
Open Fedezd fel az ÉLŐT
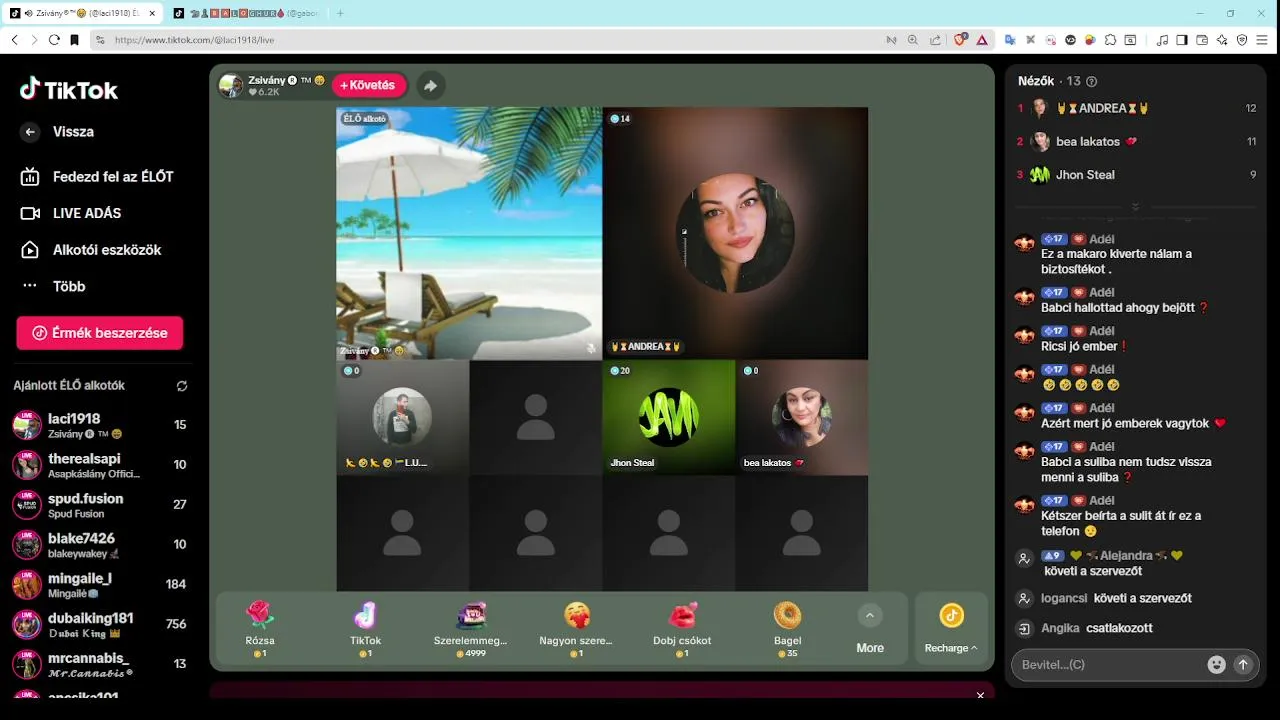97,176
